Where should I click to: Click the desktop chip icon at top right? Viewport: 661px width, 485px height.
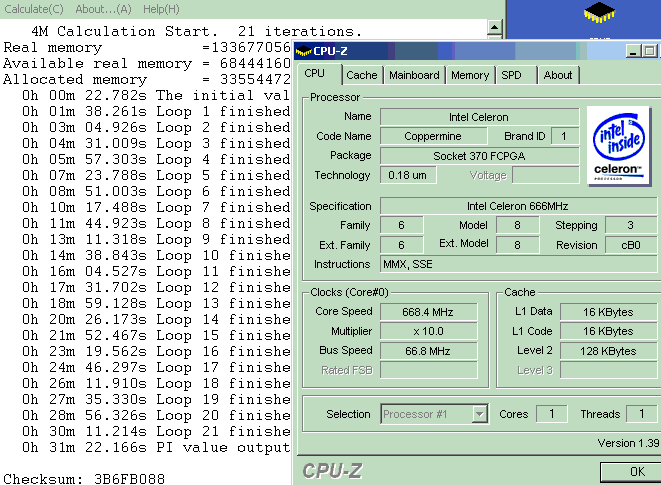pyautogui.click(x=599, y=12)
